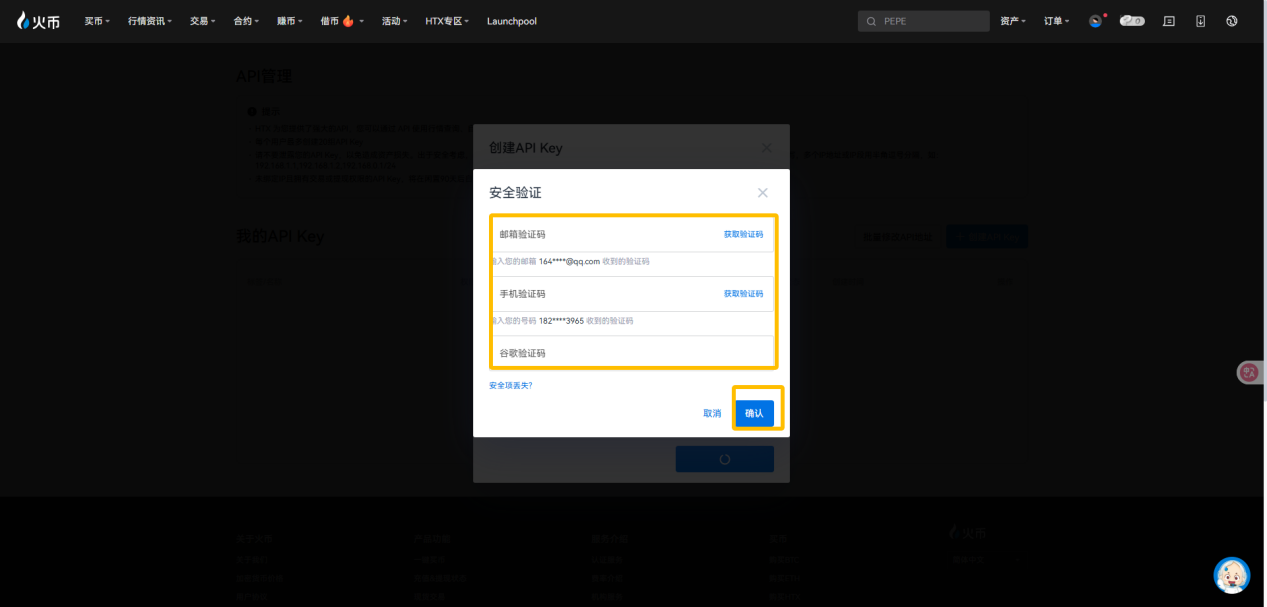This screenshot has height=607, width=1267.
Task: Open the points badge pill in header
Action: click(x=1132, y=20)
